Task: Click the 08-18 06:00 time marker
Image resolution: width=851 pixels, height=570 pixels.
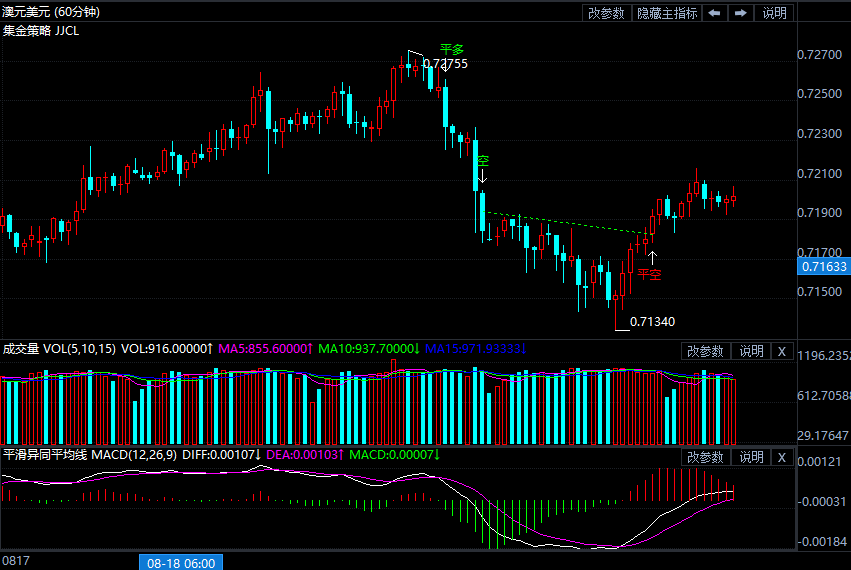Action: 181,563
